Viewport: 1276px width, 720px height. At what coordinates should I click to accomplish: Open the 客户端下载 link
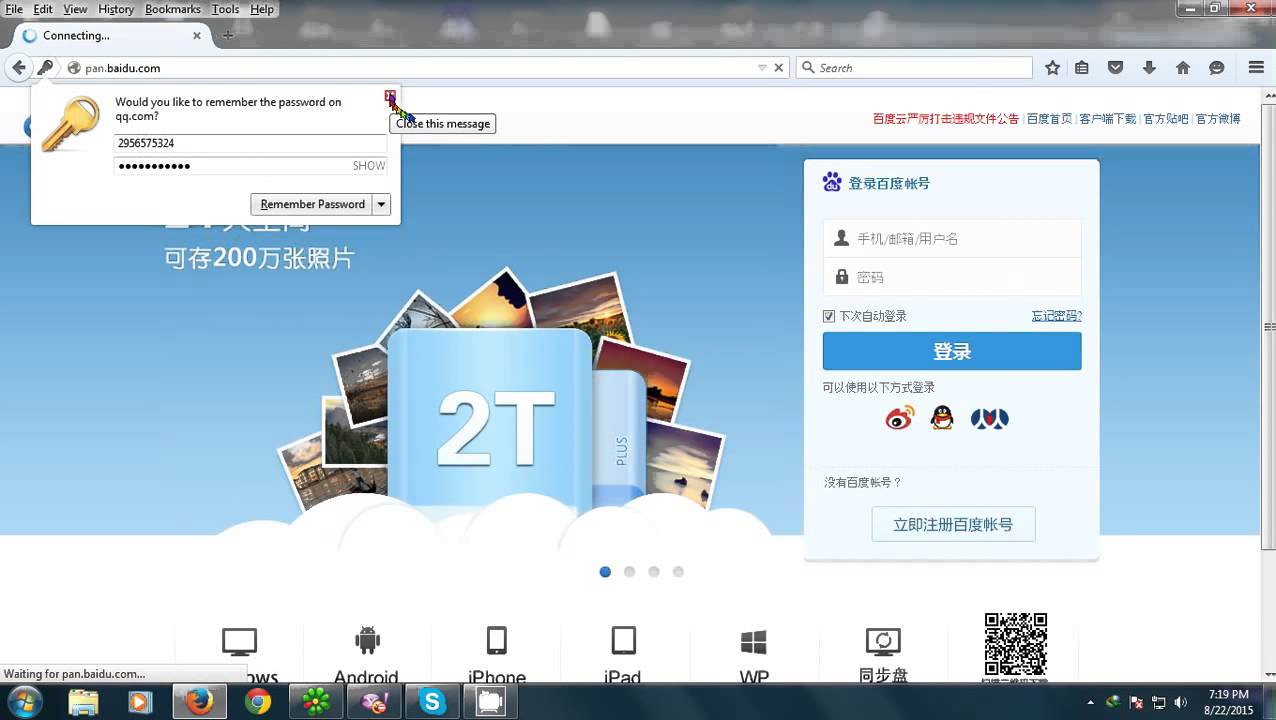1108,118
